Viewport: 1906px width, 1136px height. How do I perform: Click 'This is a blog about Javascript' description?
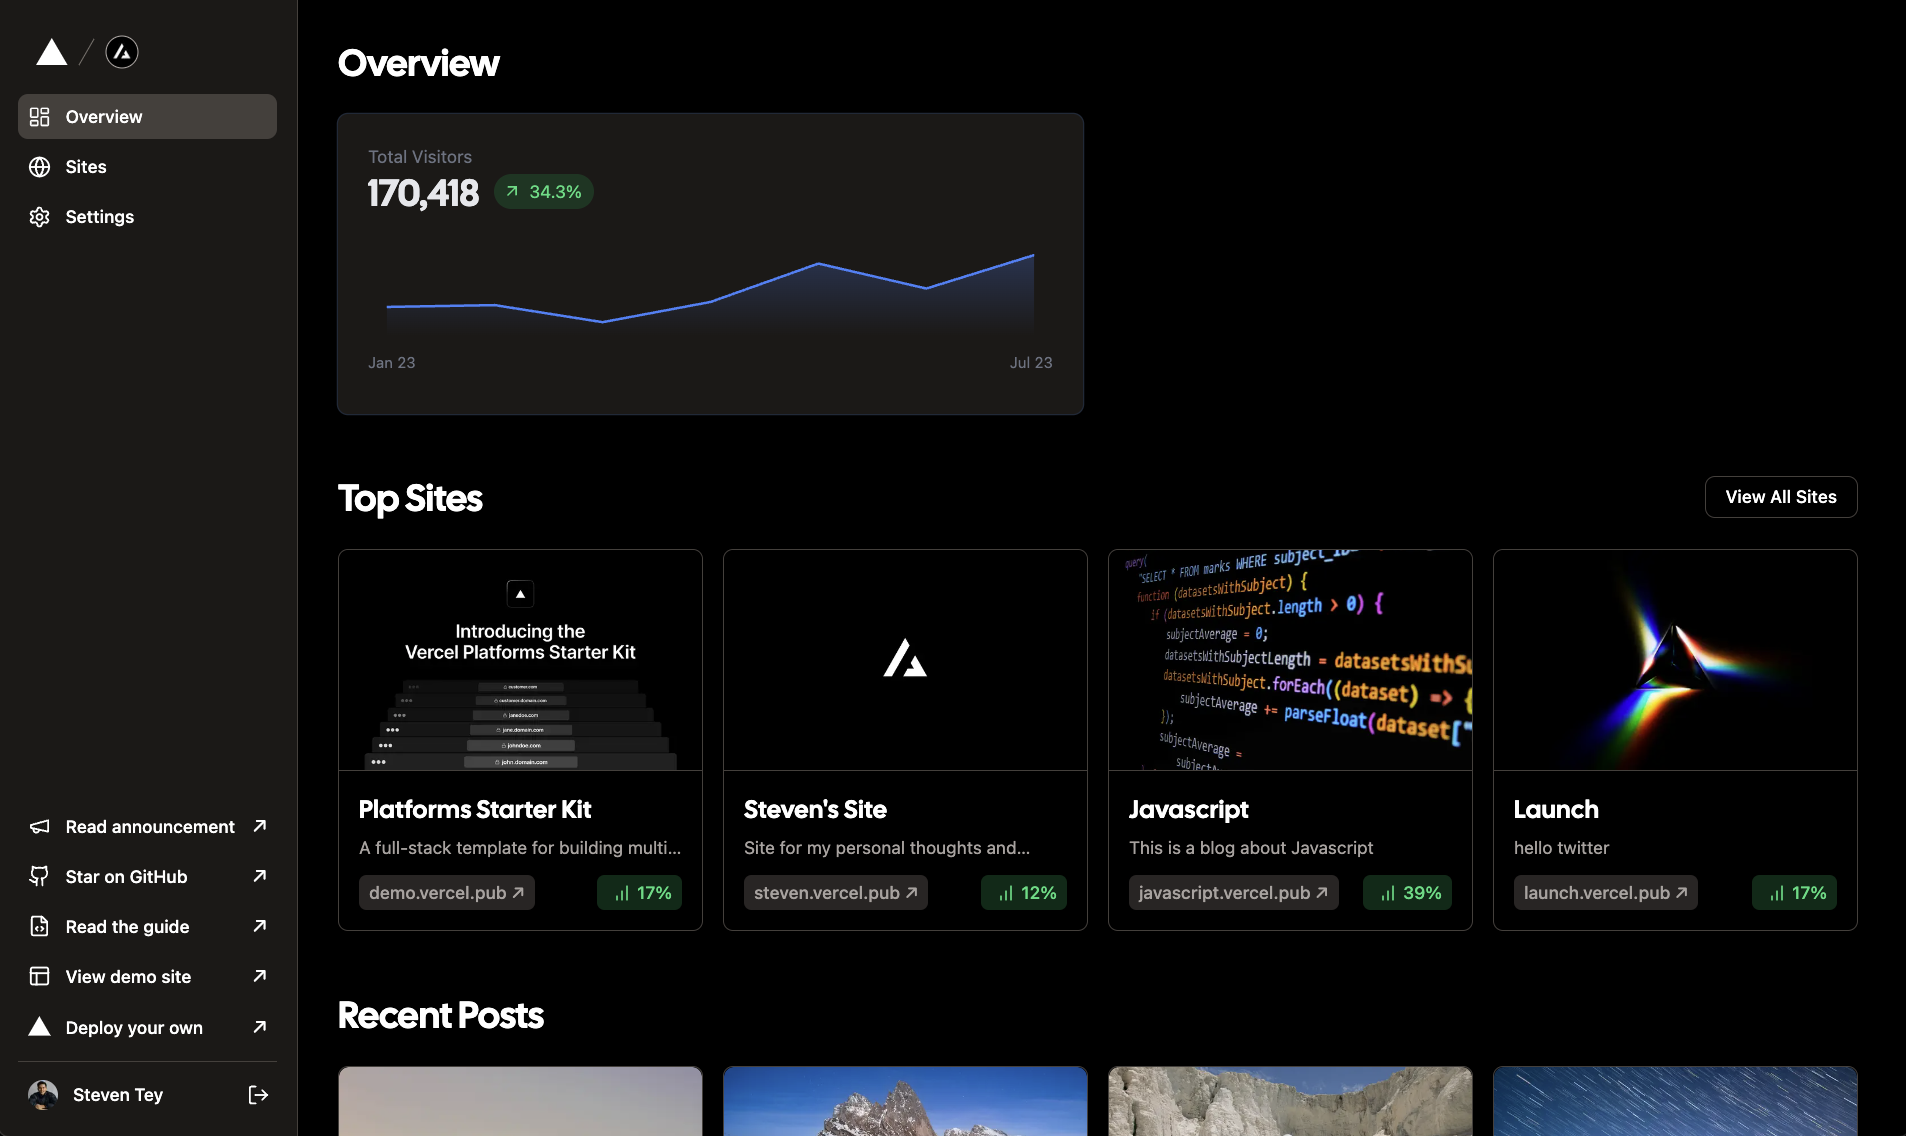tap(1251, 848)
